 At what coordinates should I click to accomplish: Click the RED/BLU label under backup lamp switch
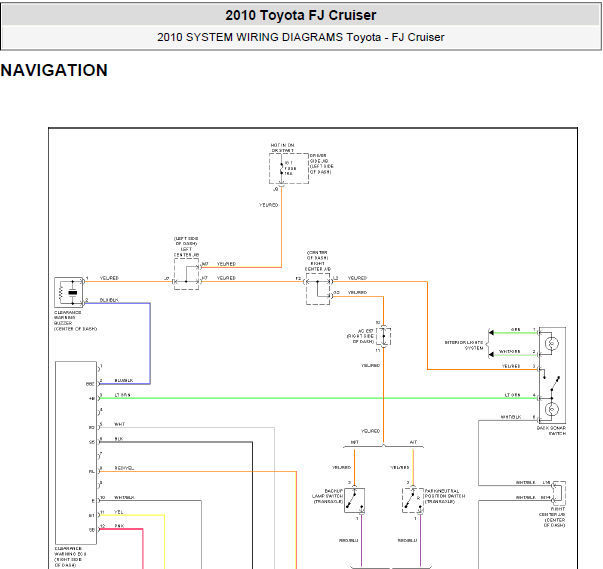pyautogui.click(x=348, y=540)
